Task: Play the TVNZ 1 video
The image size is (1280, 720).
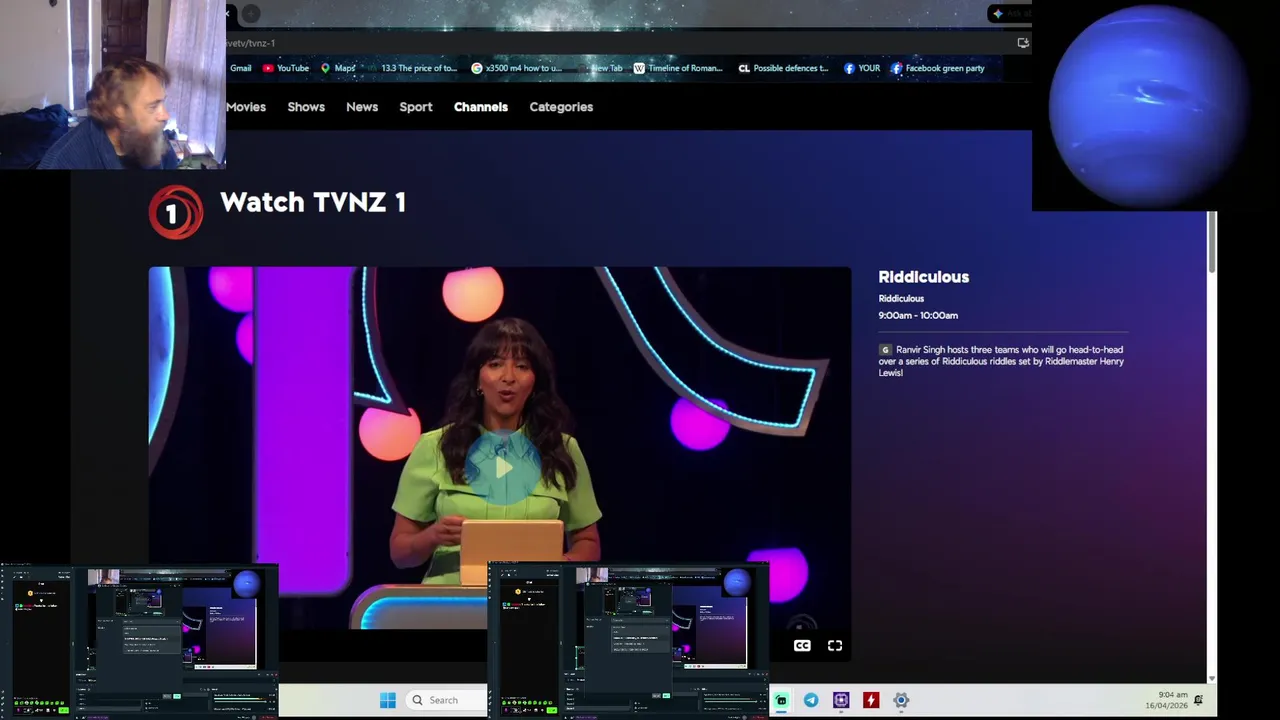Action: (502, 467)
